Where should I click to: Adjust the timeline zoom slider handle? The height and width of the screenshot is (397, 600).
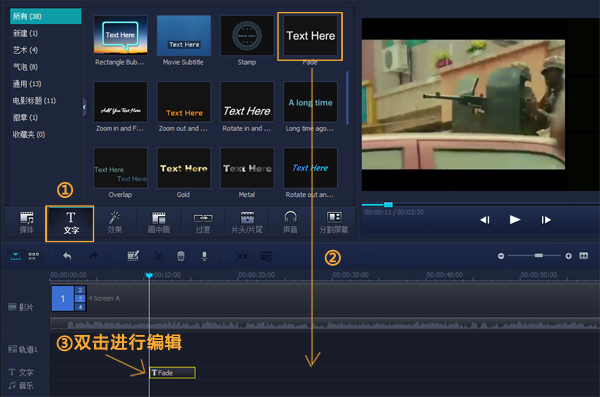point(539,255)
